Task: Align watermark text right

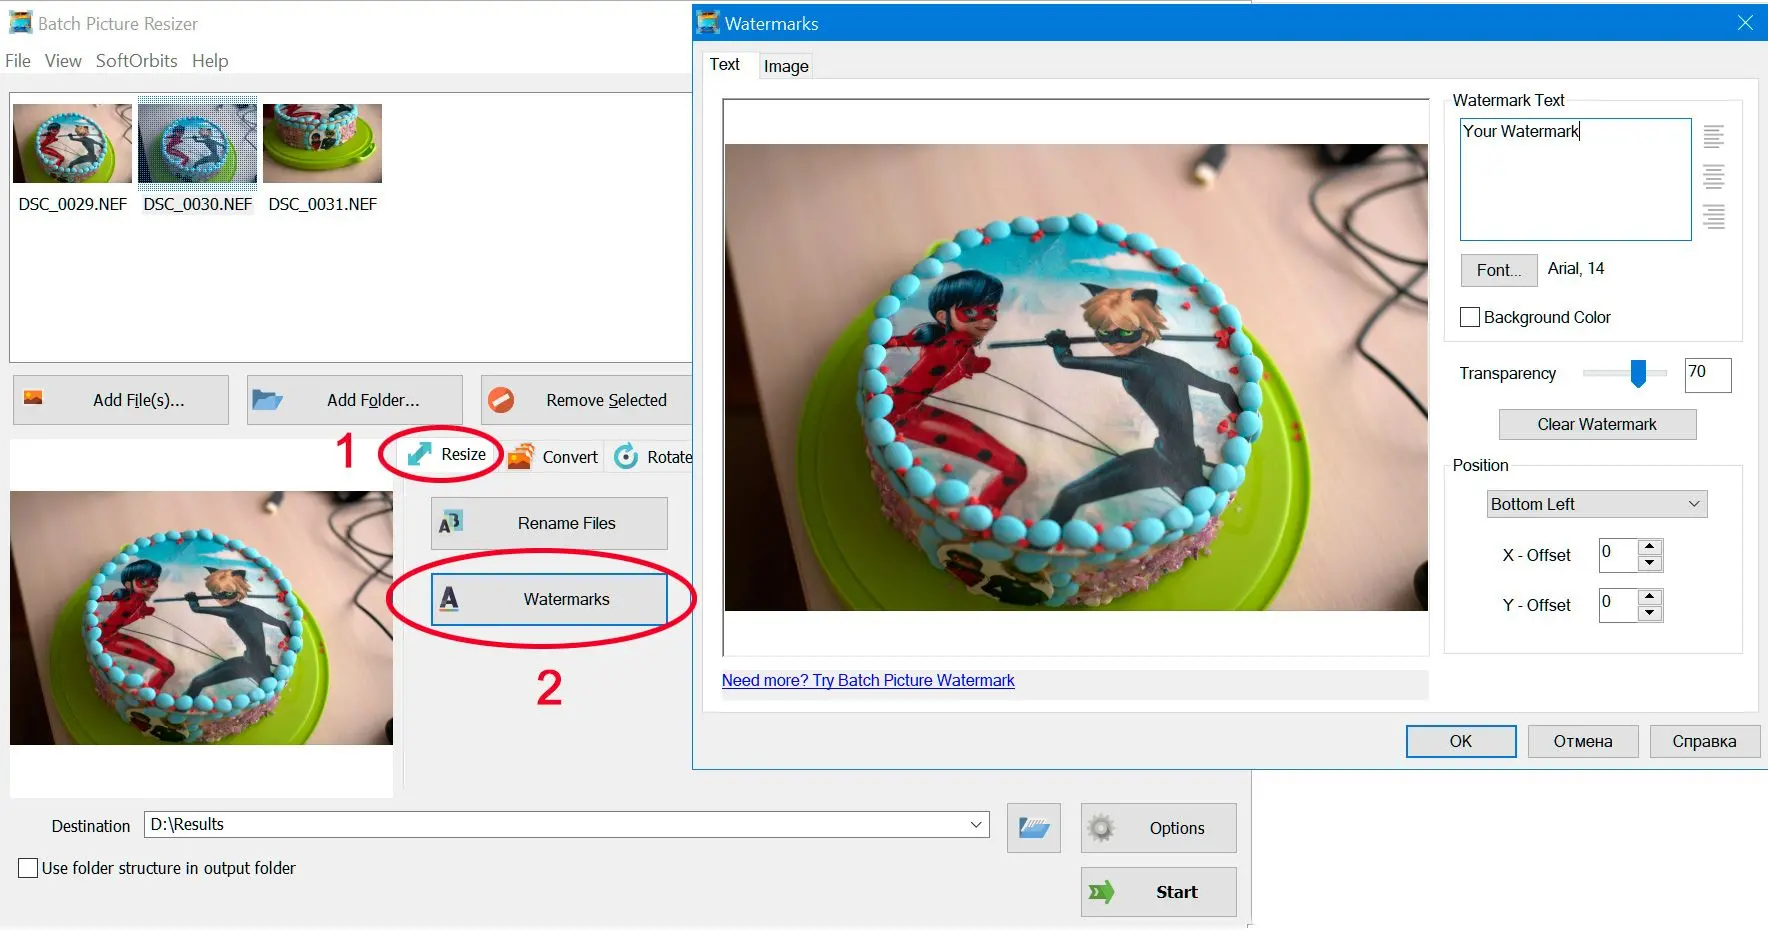Action: (1713, 217)
